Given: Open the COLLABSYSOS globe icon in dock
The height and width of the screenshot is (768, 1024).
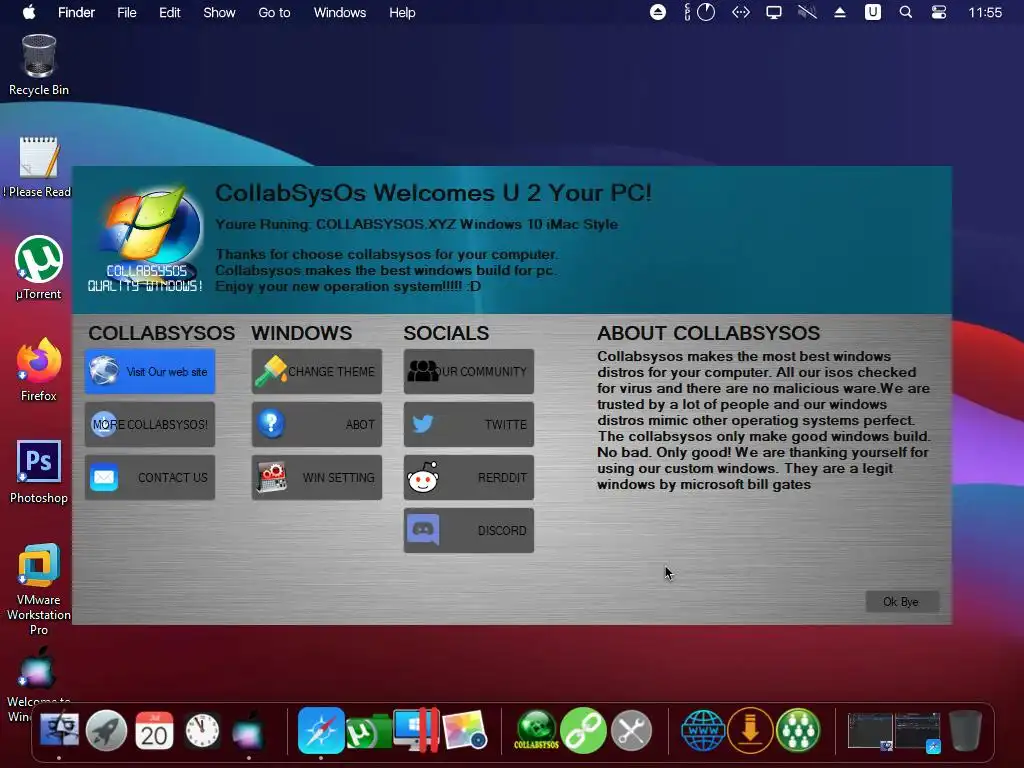Looking at the screenshot, I should click(x=536, y=730).
